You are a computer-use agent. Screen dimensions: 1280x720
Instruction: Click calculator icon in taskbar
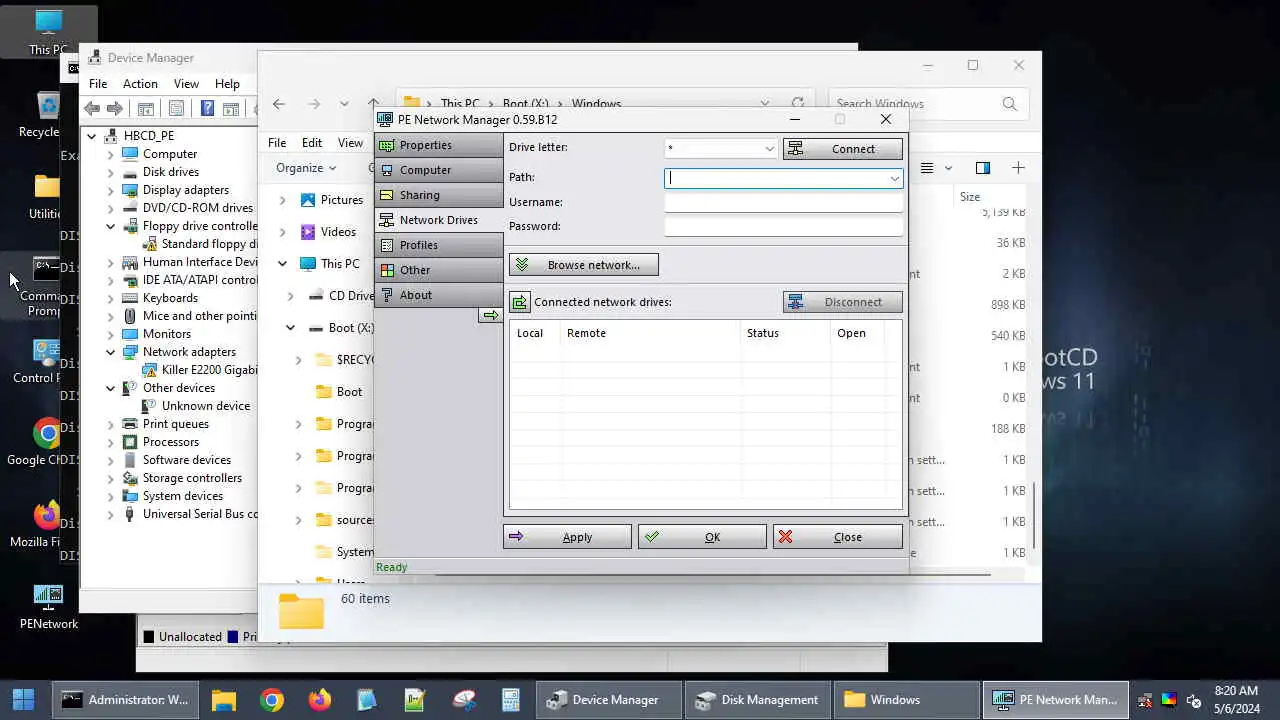click(x=511, y=700)
